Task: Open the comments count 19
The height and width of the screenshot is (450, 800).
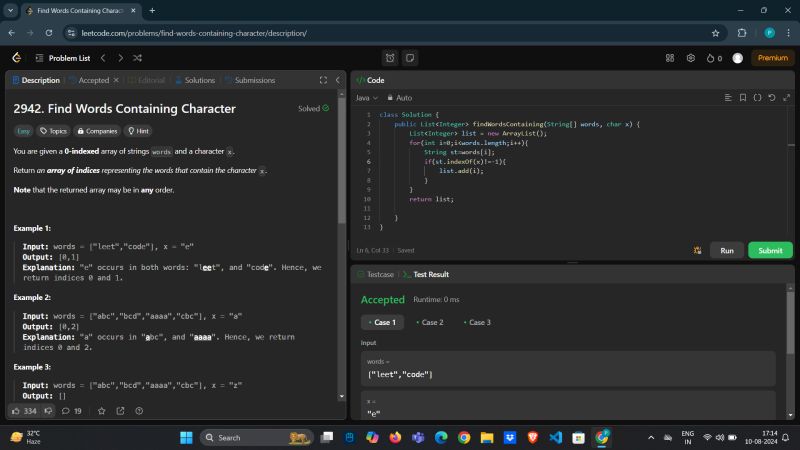Action: pos(72,411)
